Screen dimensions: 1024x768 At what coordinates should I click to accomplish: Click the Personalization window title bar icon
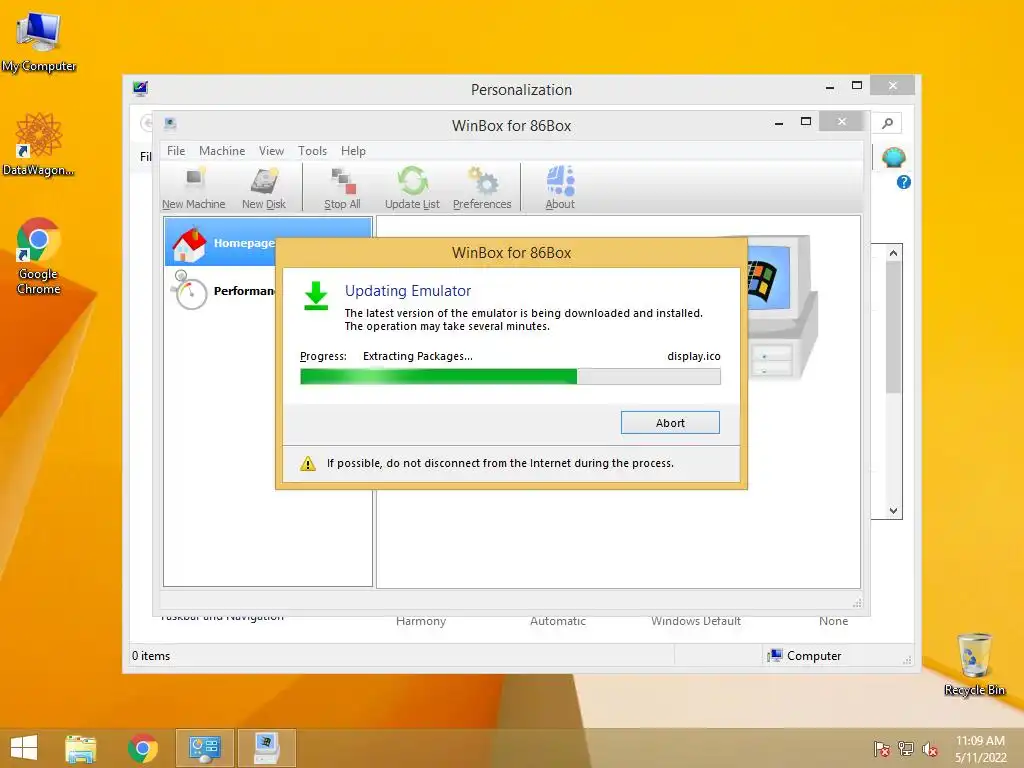140,88
